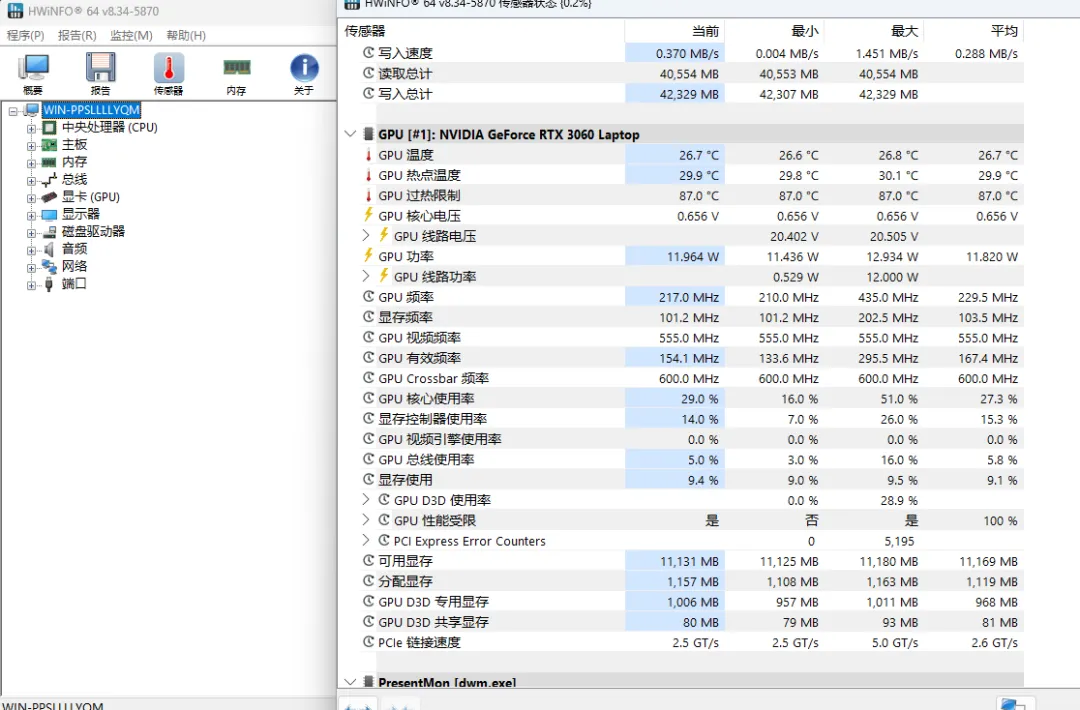Click the 内存 memory module icon
This screenshot has width=1080, height=710.
click(x=236, y=74)
